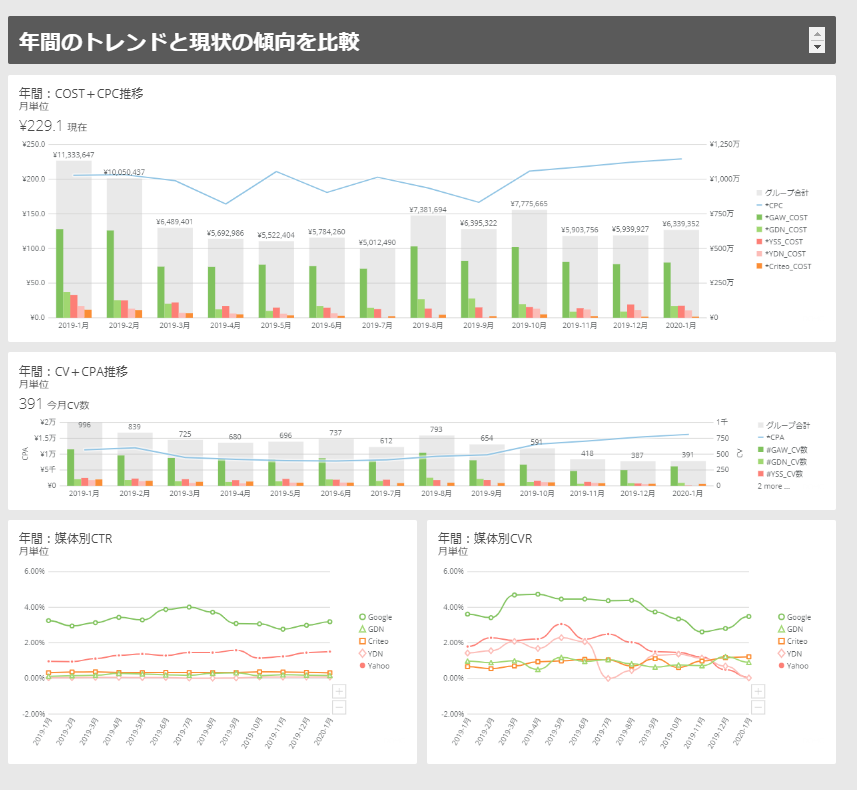The image size is (857, 790).
Task: Zoom in on the CVR chart
Action: point(758,691)
